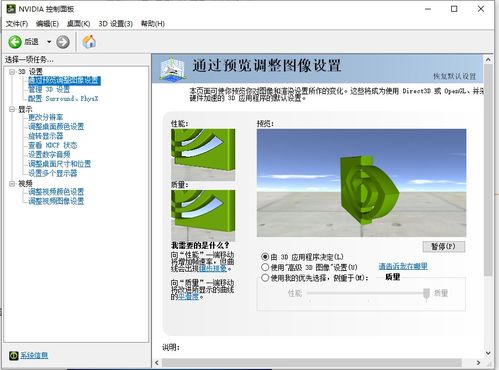Click the 暂停 button
Viewport: 499px width, 370px height.
tap(443, 247)
